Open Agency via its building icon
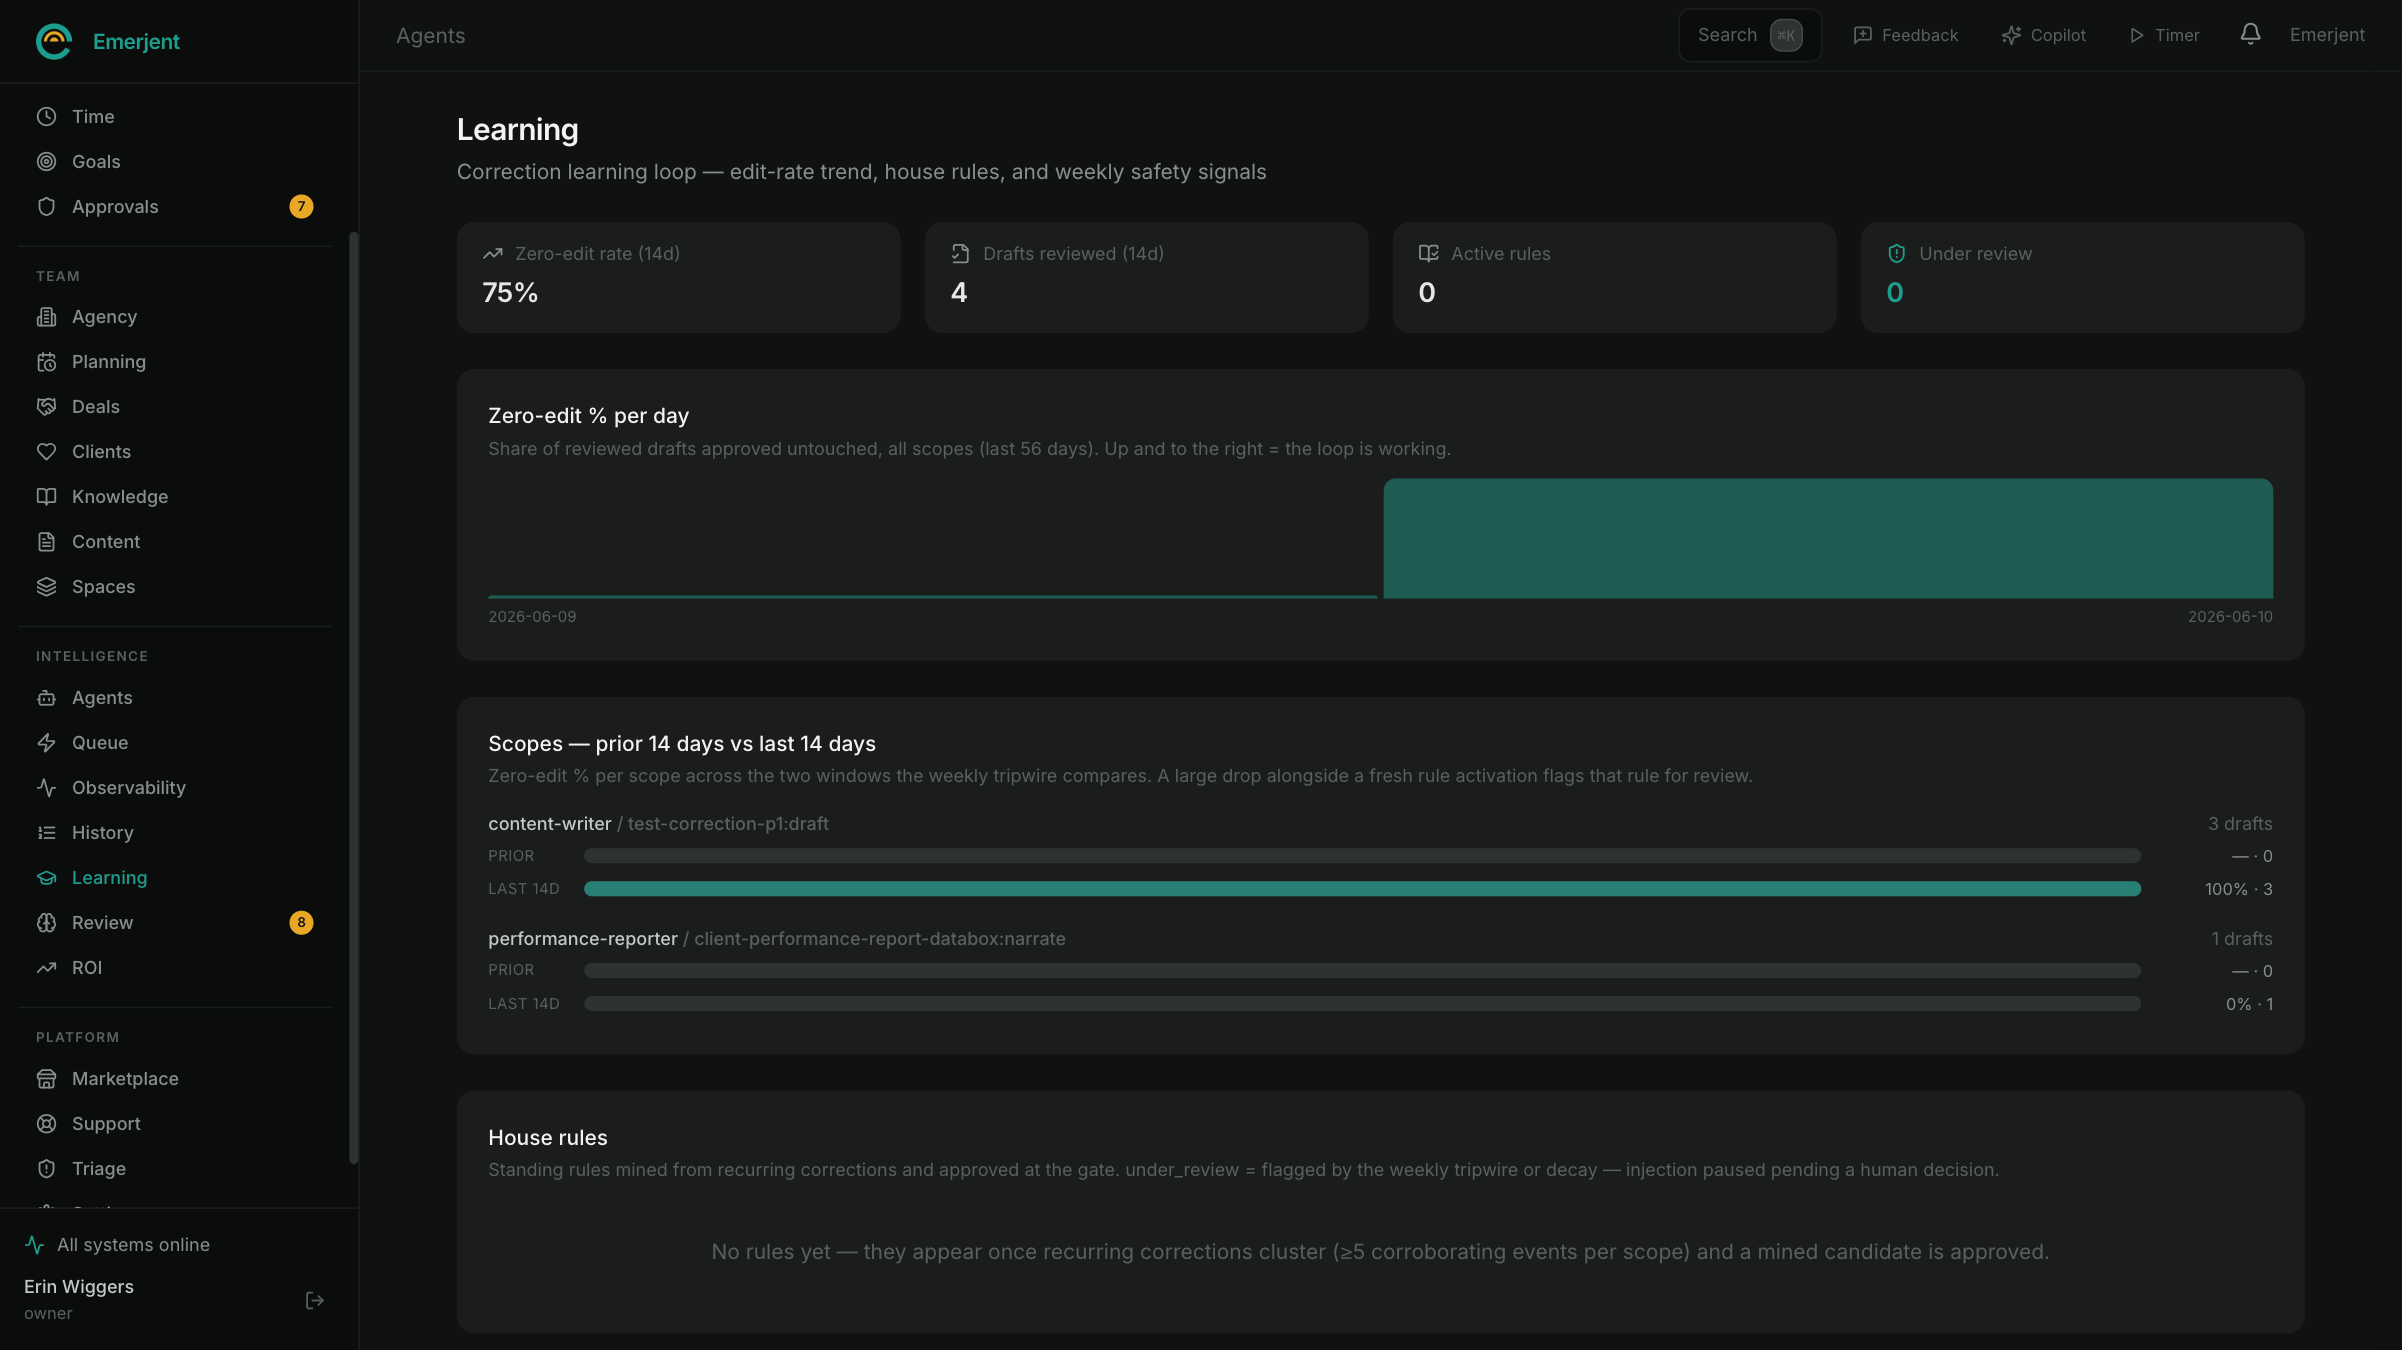2402x1350 pixels. tap(46, 316)
